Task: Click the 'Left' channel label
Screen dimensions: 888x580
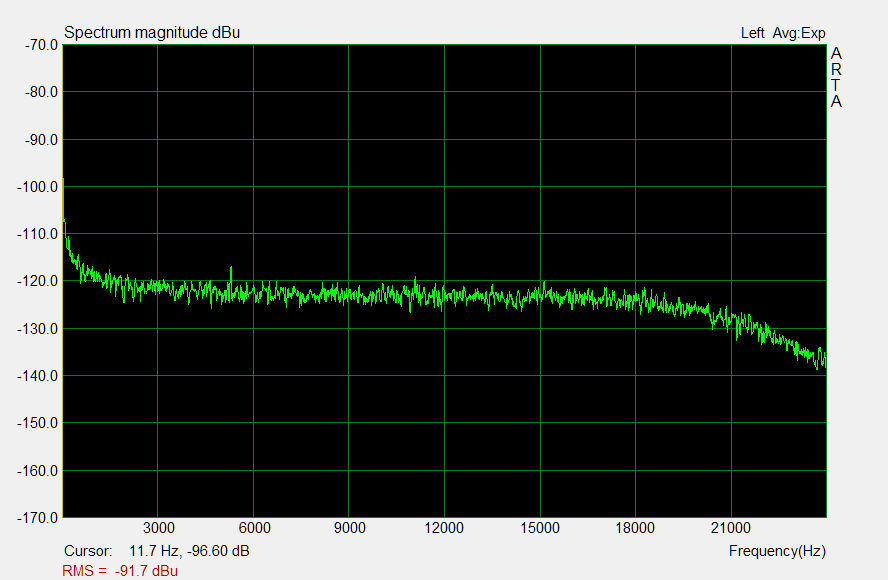Action: tap(753, 33)
